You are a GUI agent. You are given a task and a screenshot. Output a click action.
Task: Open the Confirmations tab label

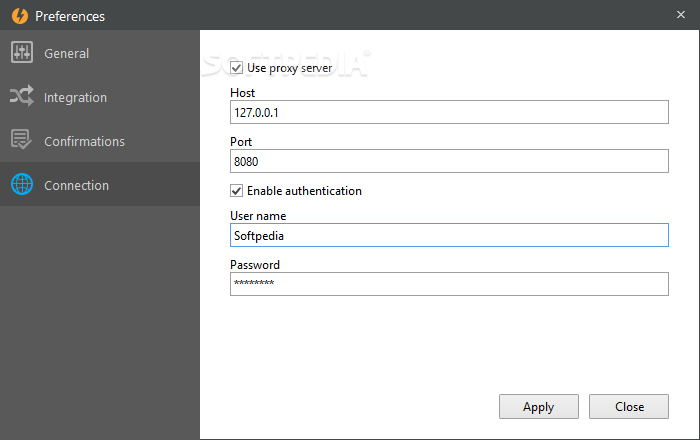[x=84, y=141]
